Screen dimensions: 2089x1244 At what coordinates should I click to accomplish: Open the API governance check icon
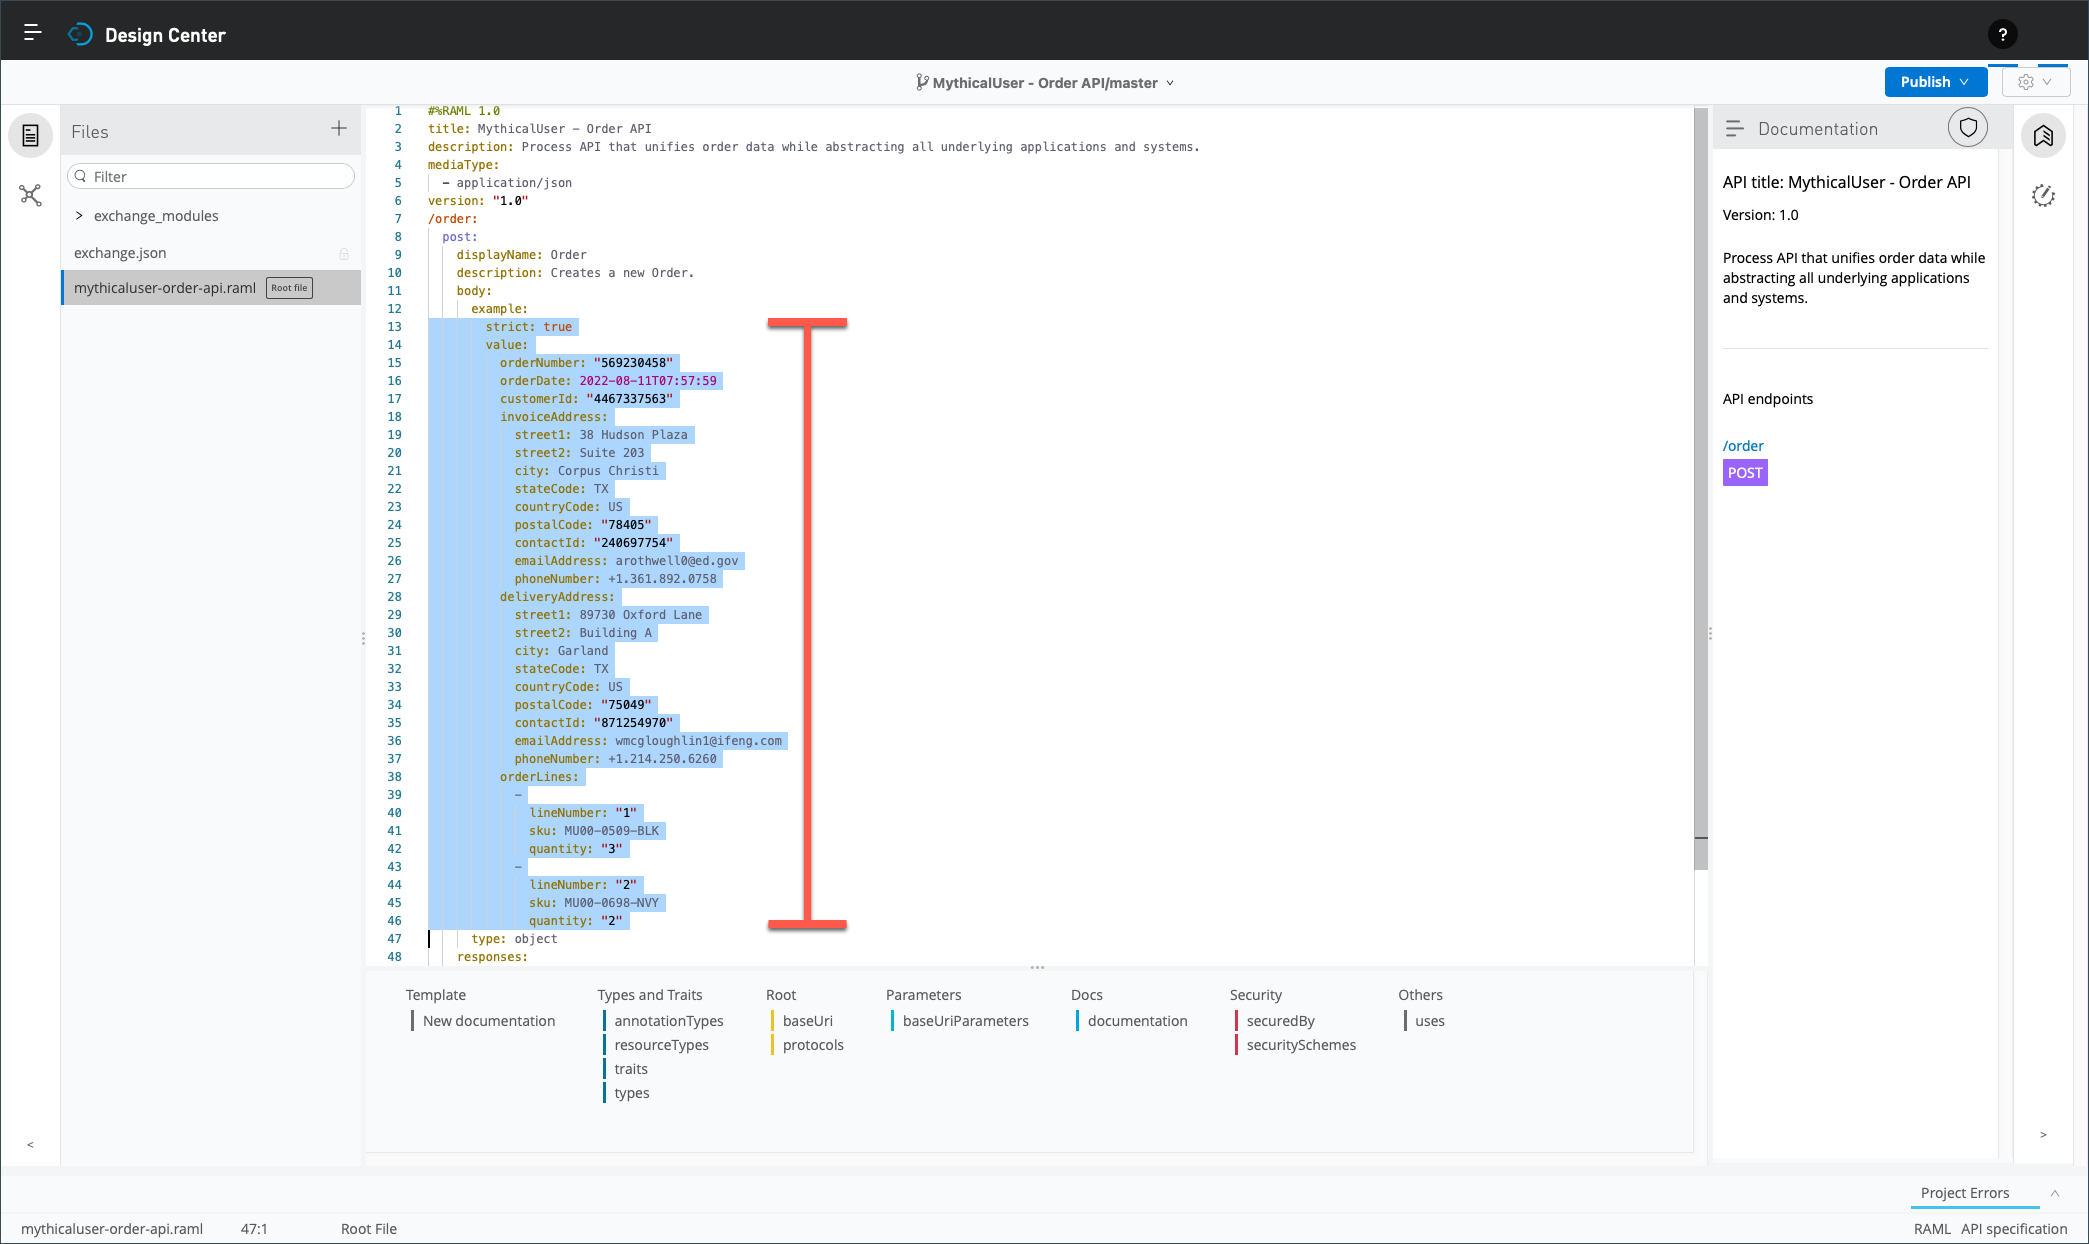[x=2043, y=196]
